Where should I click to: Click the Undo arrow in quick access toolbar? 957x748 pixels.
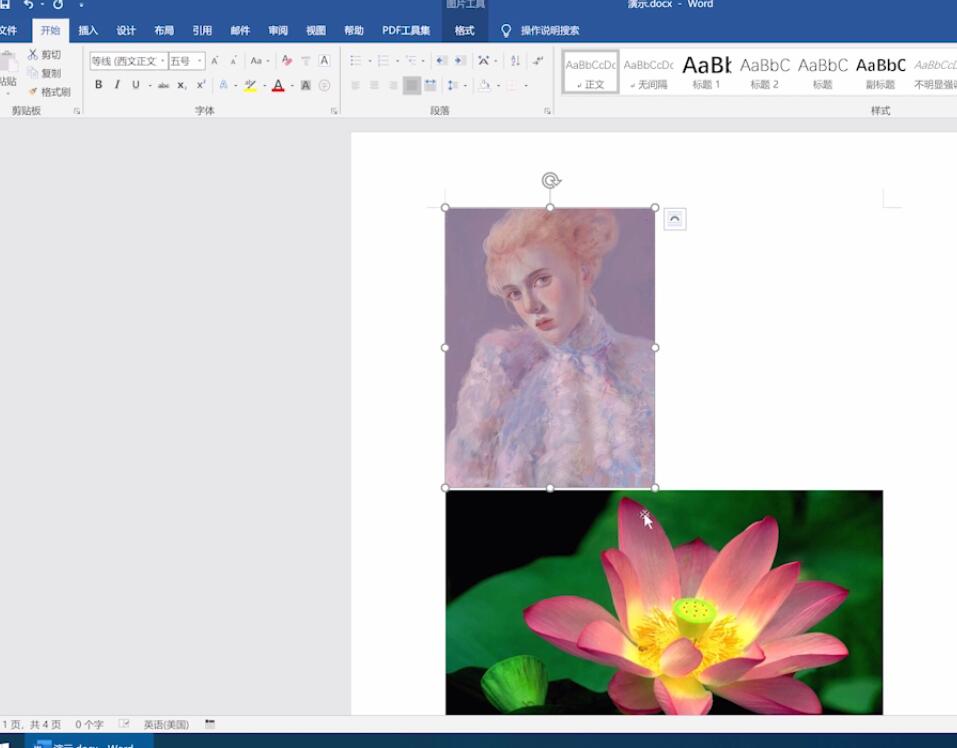(x=28, y=5)
